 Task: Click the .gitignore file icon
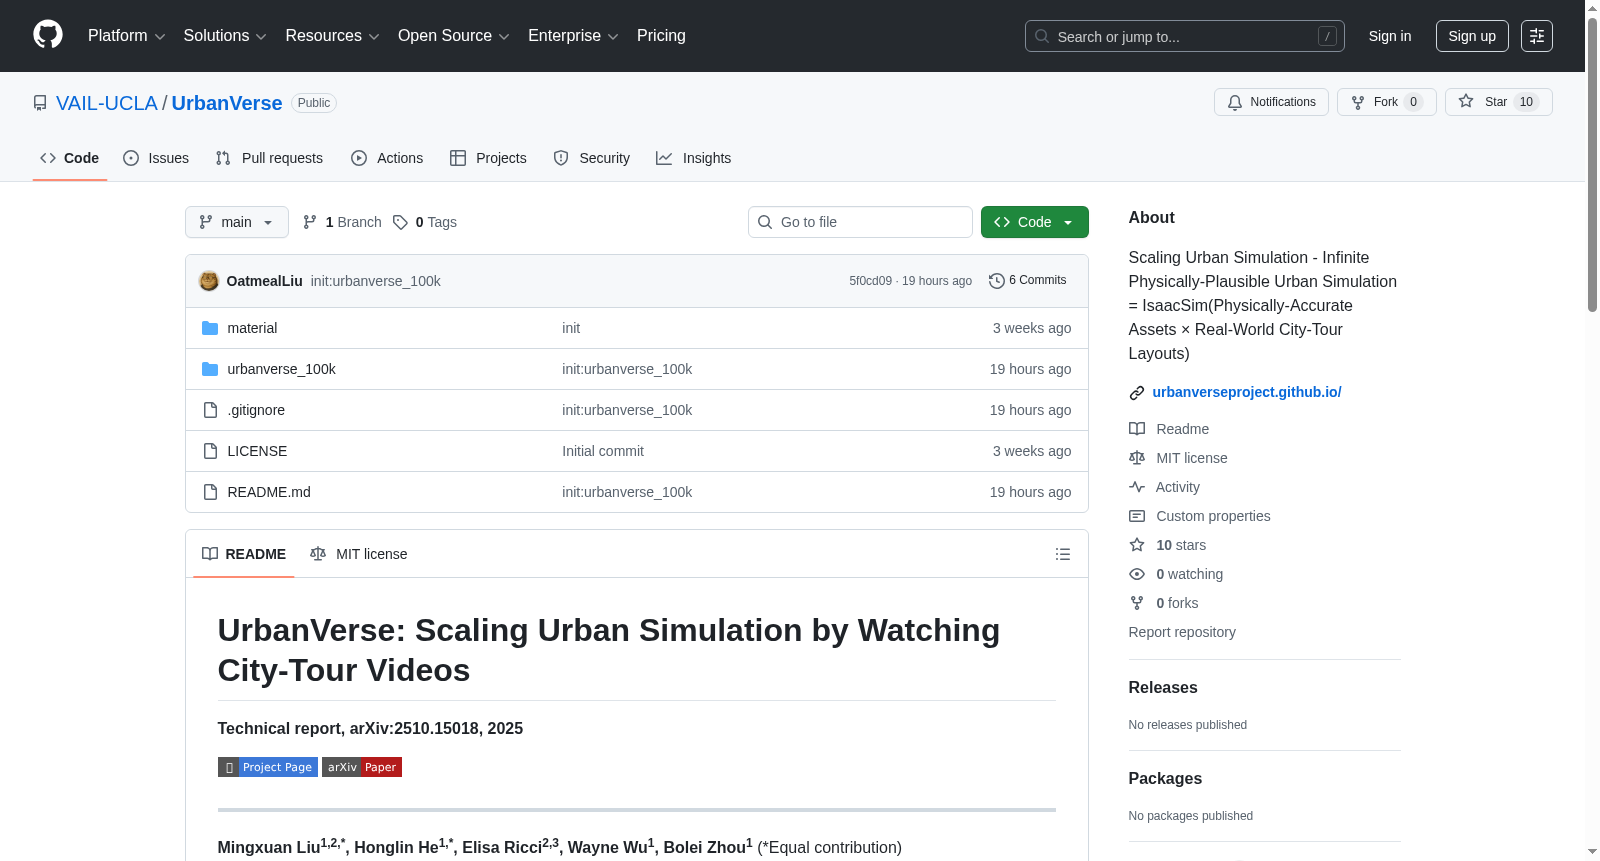(210, 410)
